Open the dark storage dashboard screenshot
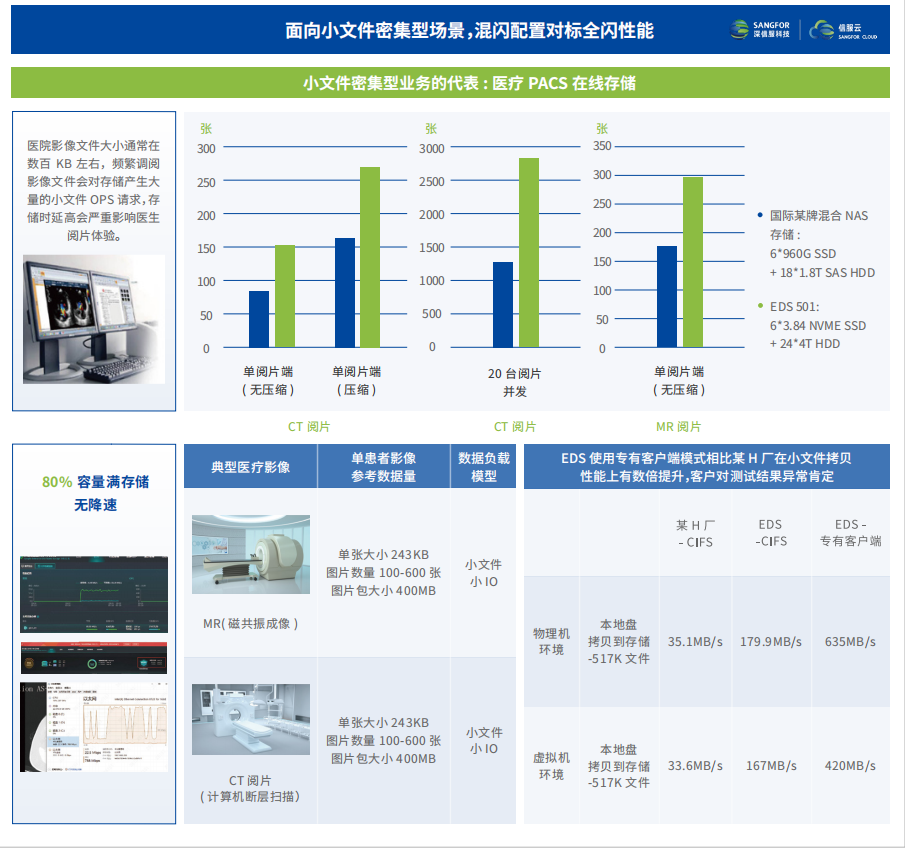 click(x=94, y=595)
